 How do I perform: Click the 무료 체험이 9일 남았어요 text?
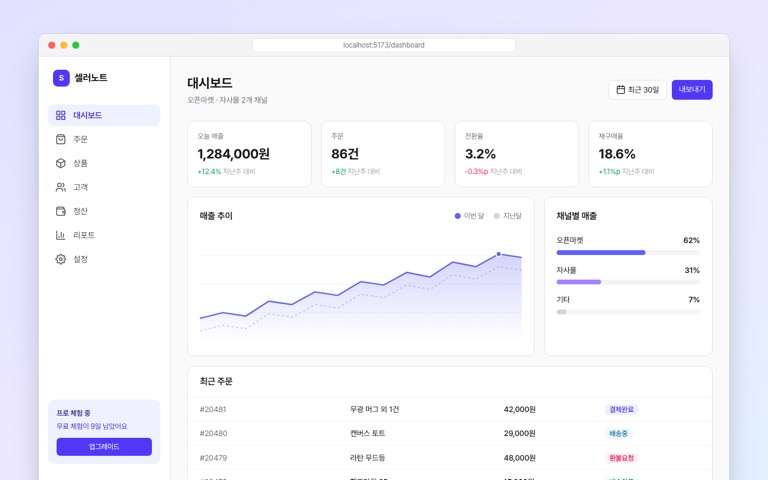click(x=92, y=426)
